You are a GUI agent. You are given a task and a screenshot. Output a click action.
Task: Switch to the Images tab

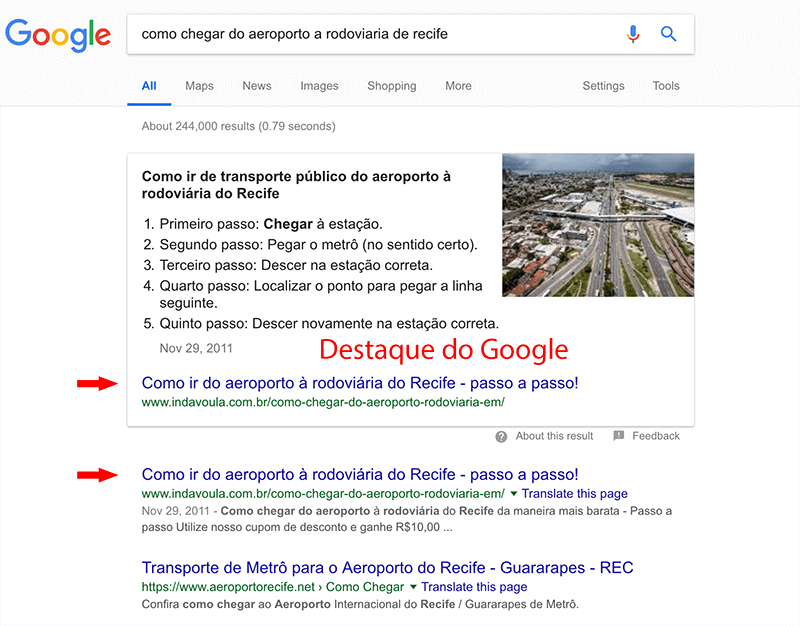click(319, 86)
